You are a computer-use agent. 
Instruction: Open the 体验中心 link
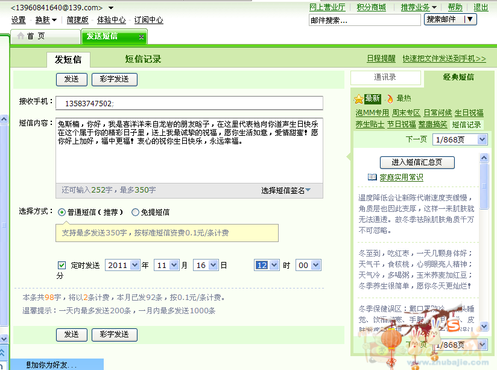111,20
